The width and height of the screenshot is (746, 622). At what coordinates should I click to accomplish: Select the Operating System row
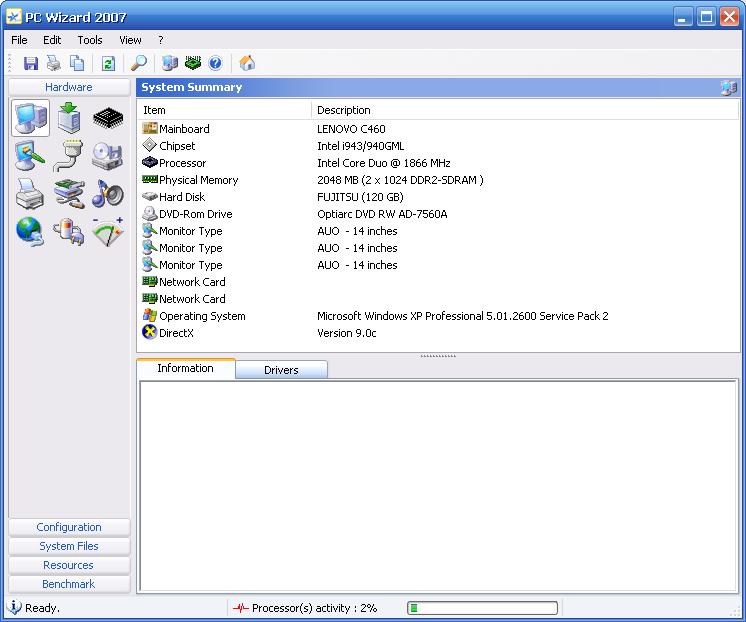click(x=438, y=316)
